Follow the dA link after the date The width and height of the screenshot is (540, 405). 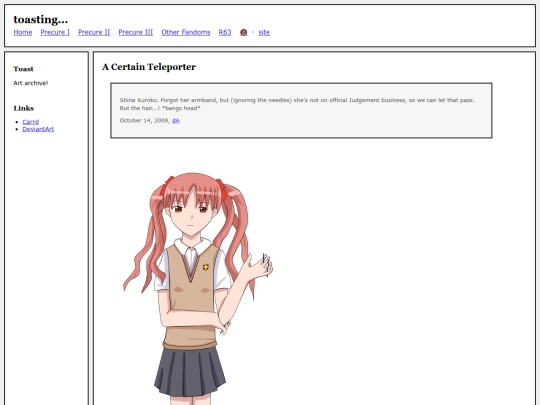176,121
